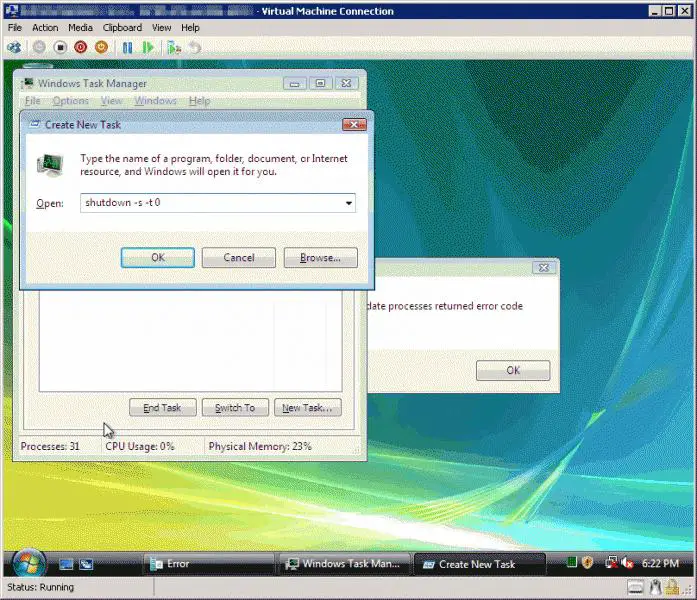This screenshot has width=697, height=600.
Task: Click the Revert undo toolbar icon
Action: (x=195, y=47)
